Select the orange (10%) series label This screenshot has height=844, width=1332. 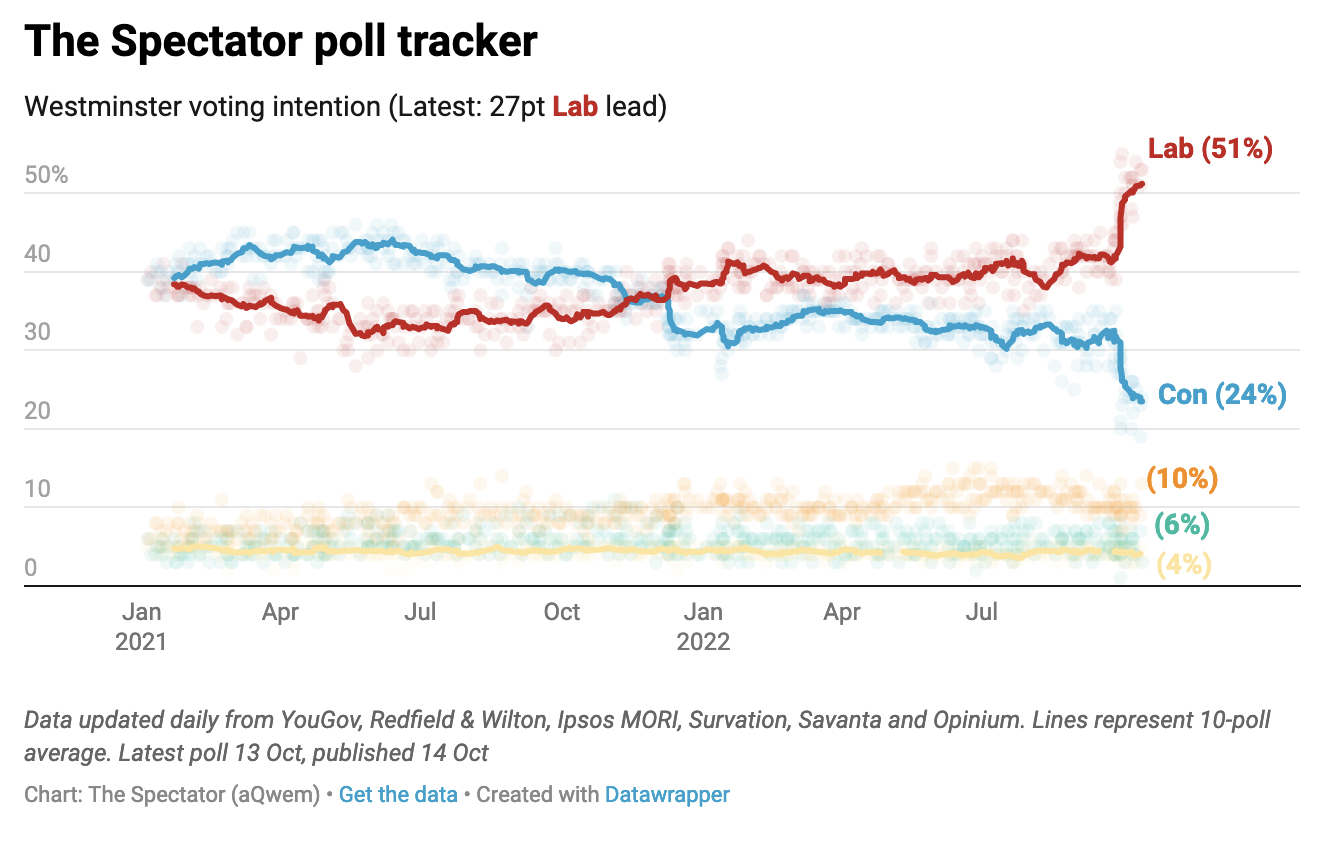pos(1182,479)
